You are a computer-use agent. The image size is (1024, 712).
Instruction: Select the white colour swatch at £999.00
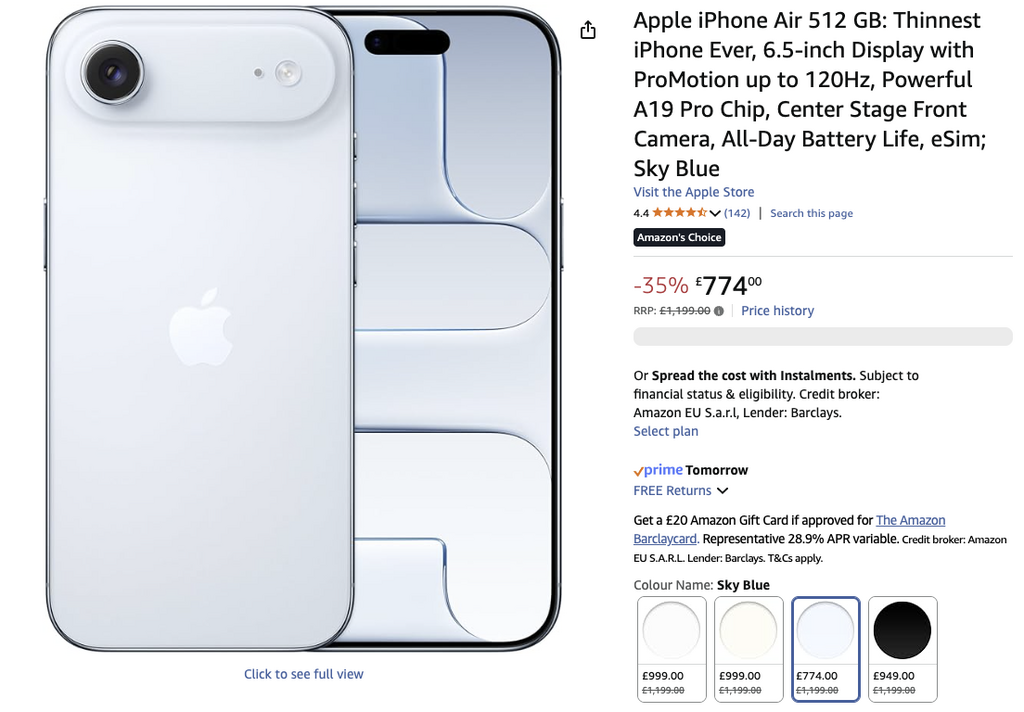coord(671,649)
